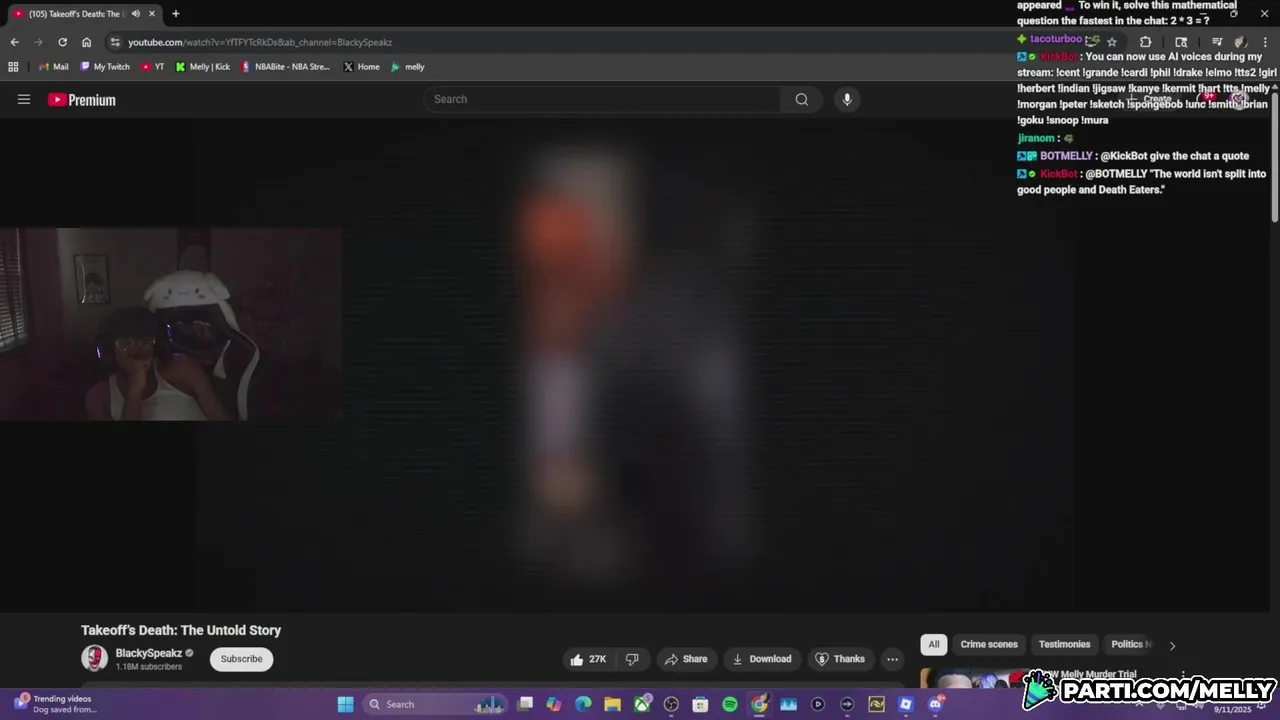Open more actions three-dot menu under video
The width and height of the screenshot is (1280, 720).
(x=892, y=659)
